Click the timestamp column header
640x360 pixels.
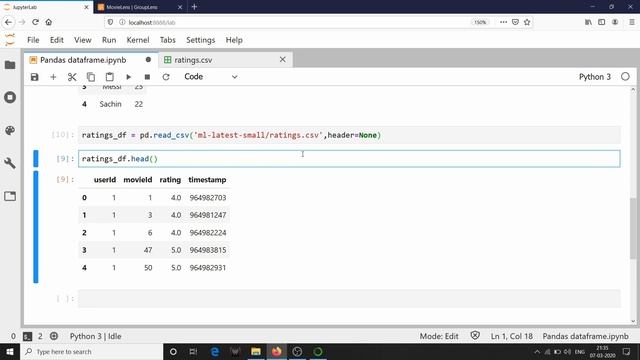(x=207, y=180)
